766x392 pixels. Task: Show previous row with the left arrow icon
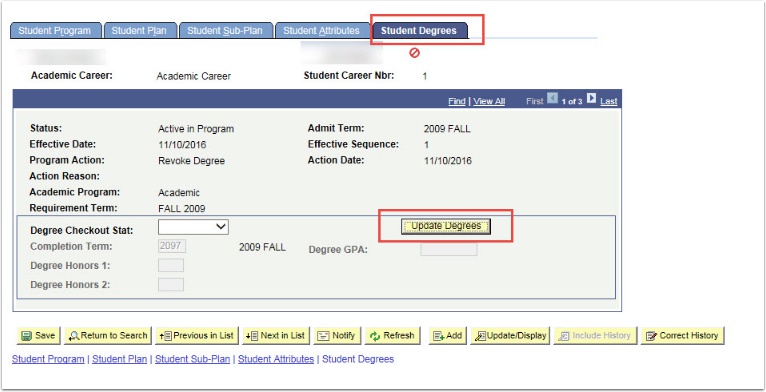pos(552,98)
